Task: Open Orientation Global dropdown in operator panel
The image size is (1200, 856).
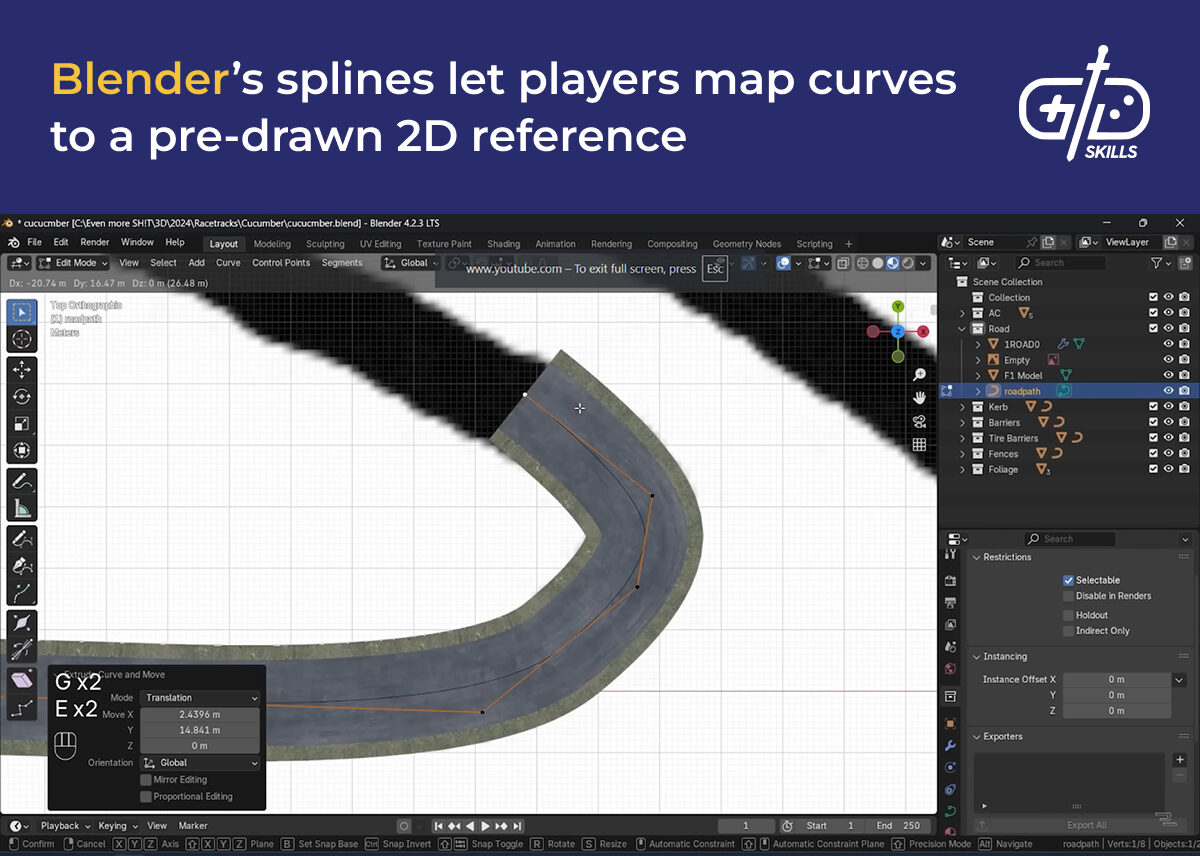Action: pyautogui.click(x=200, y=763)
